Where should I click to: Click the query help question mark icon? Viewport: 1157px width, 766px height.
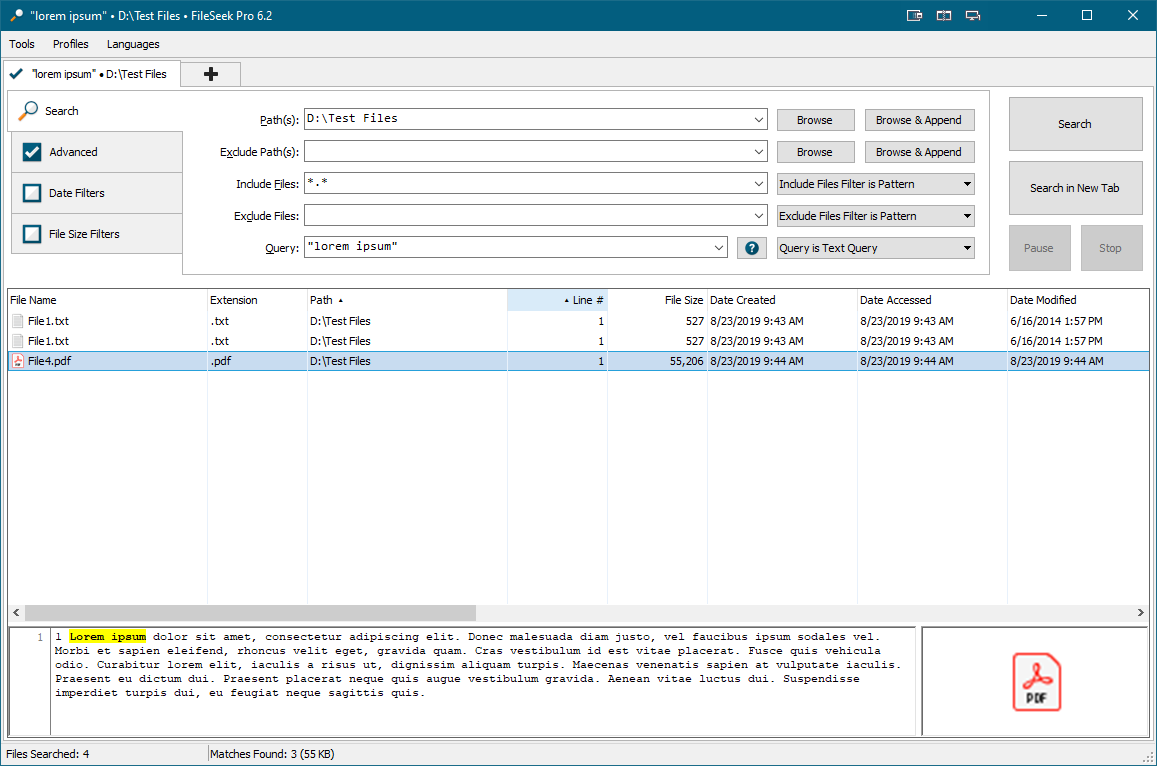[751, 248]
